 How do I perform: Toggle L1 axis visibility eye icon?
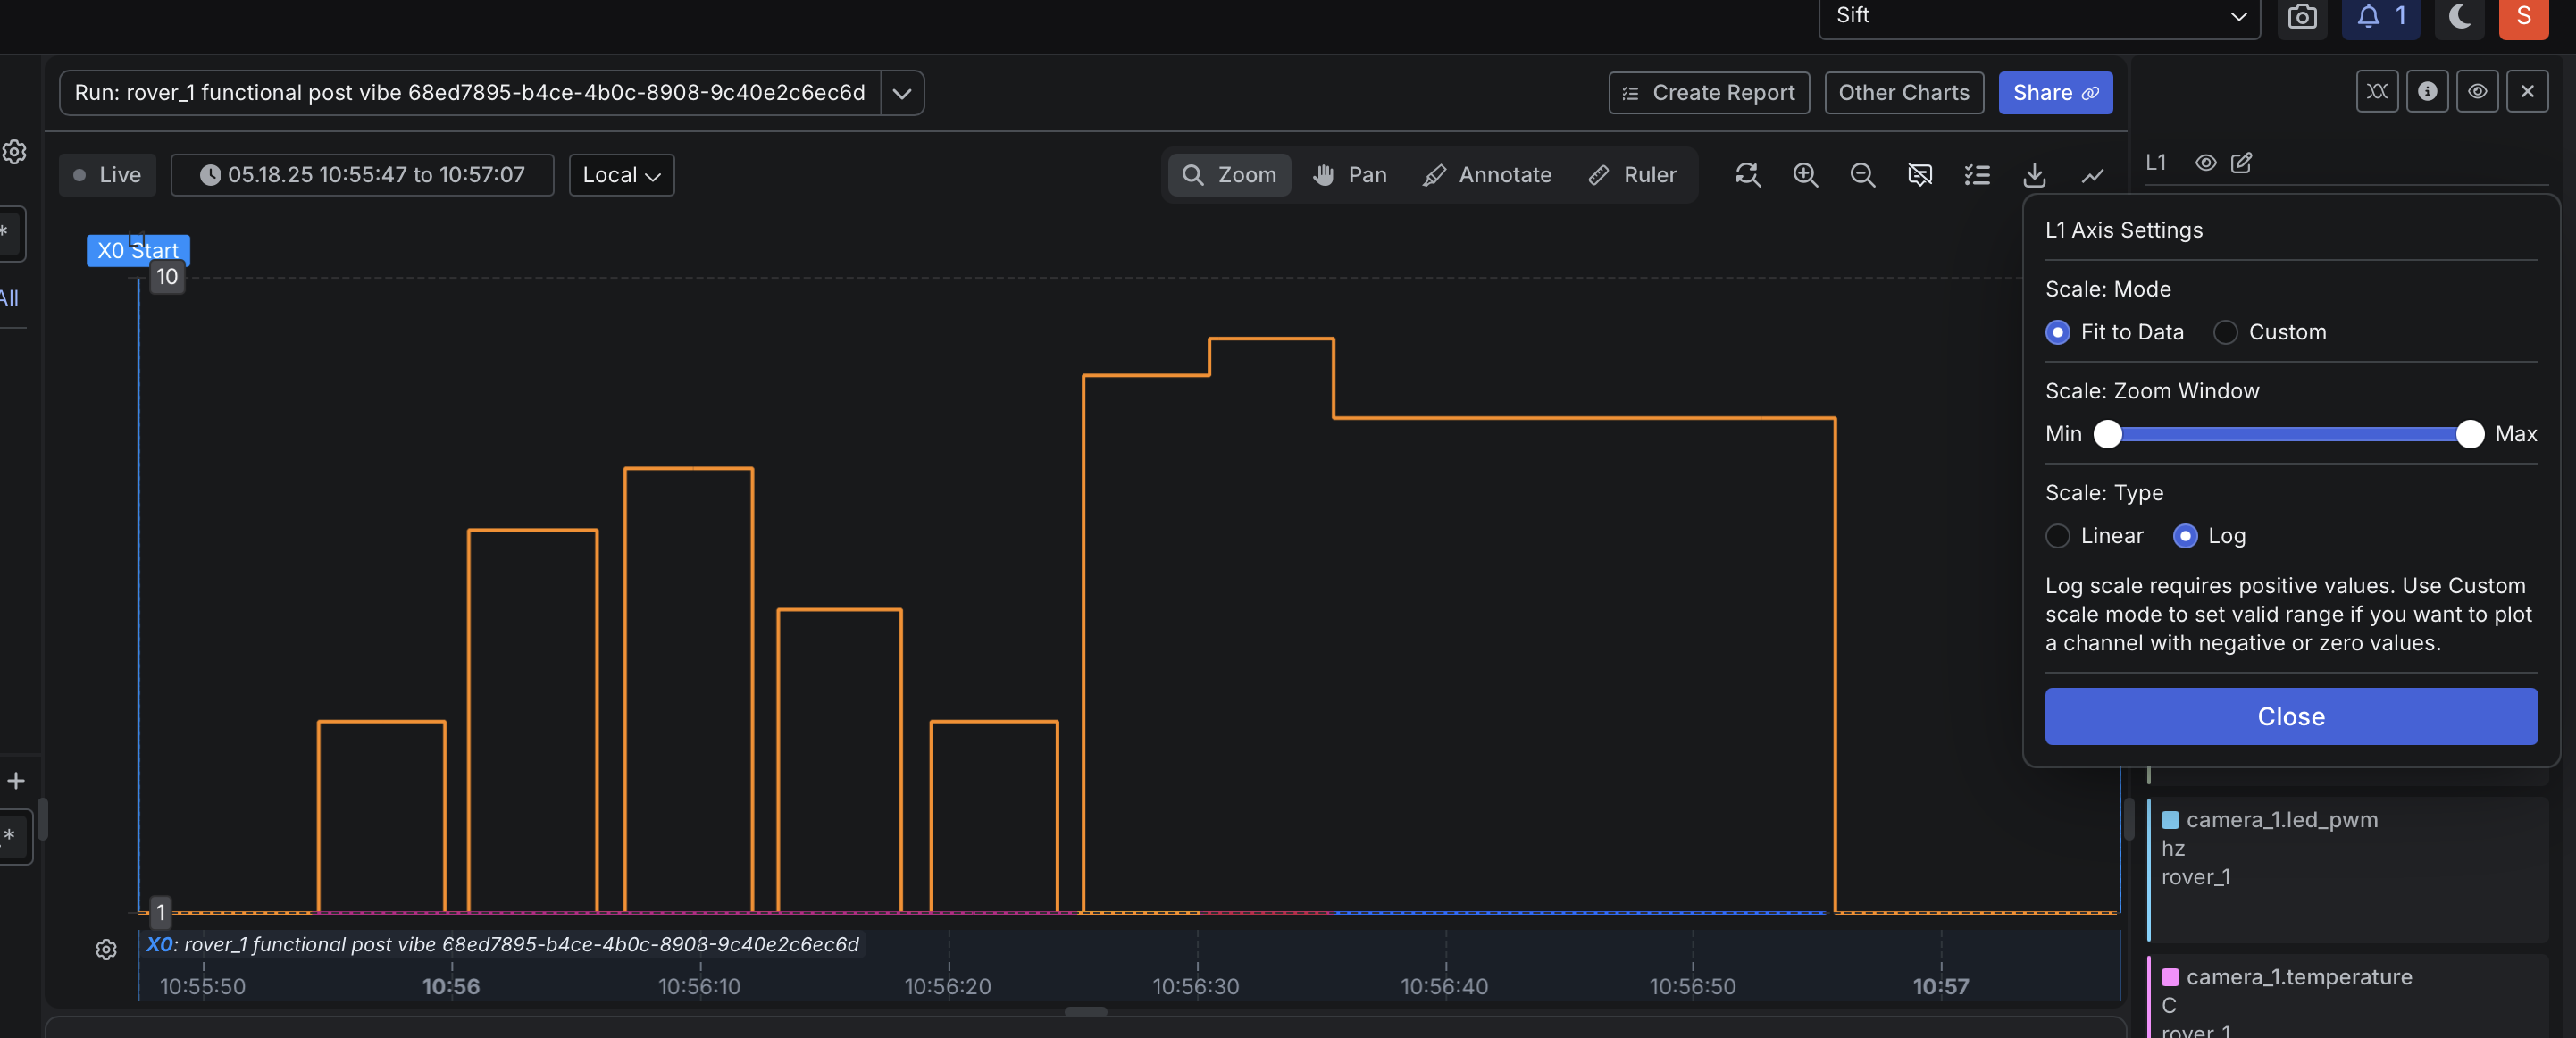click(x=2205, y=163)
